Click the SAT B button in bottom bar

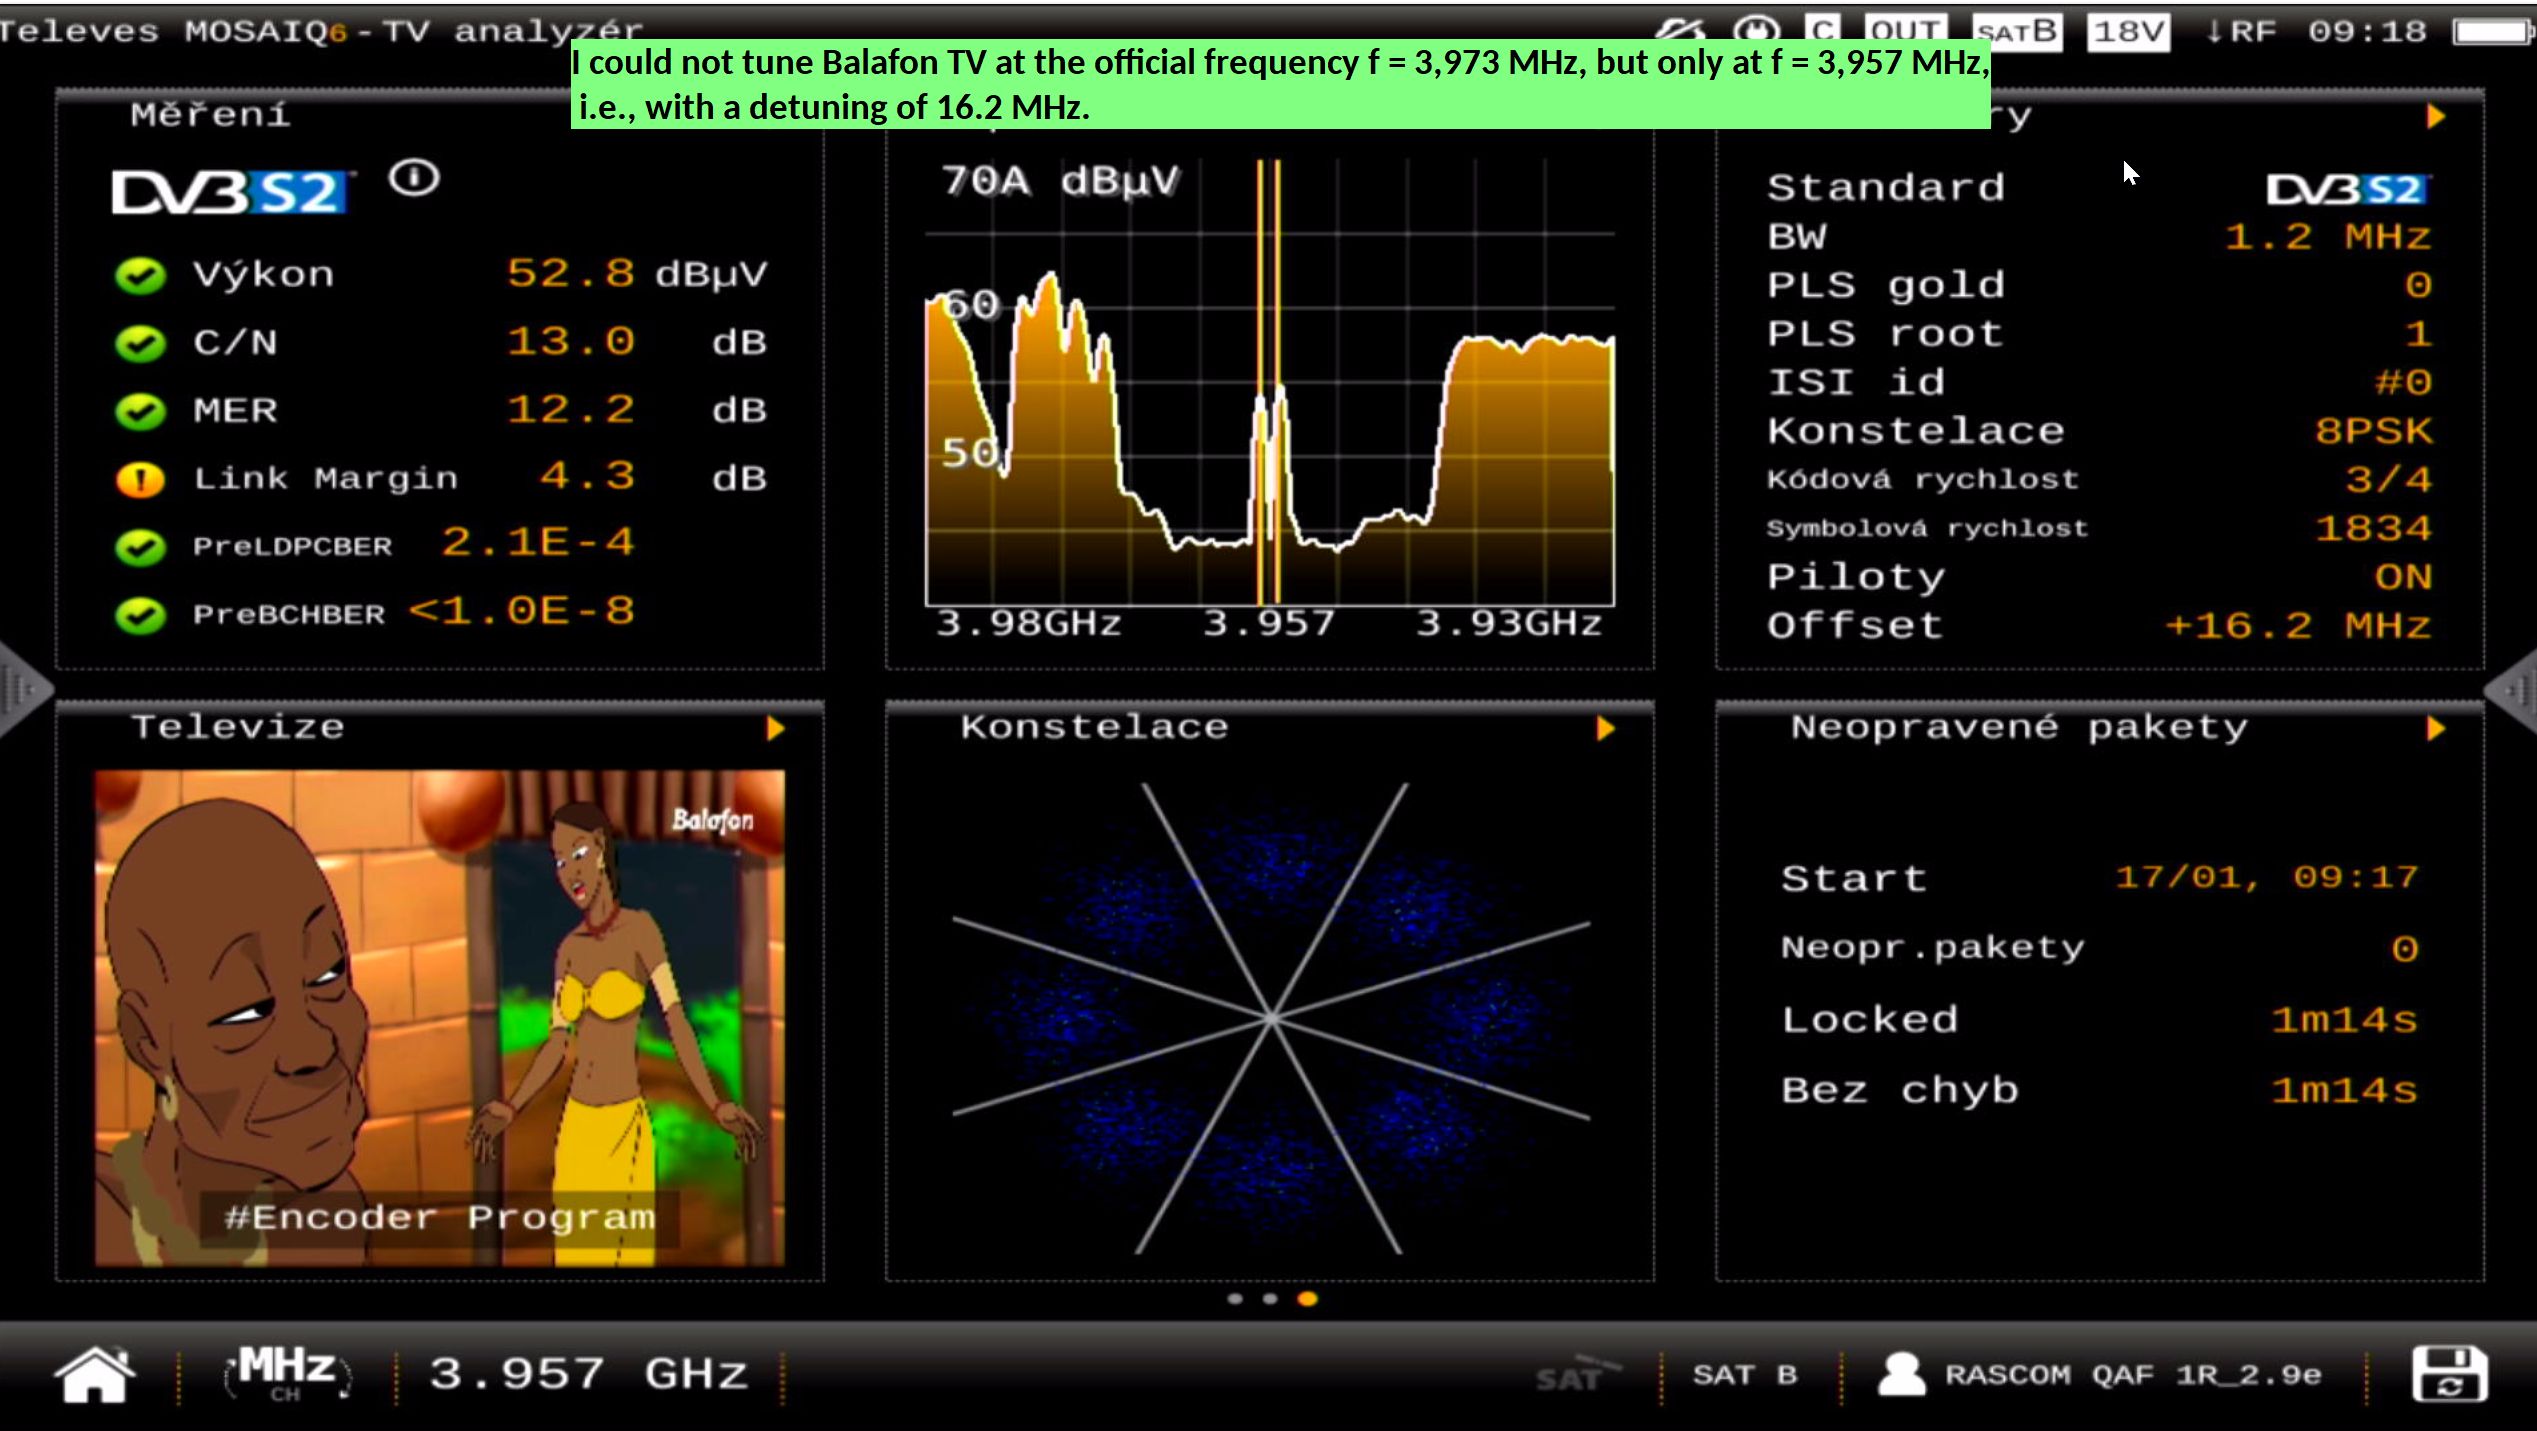[1745, 1375]
